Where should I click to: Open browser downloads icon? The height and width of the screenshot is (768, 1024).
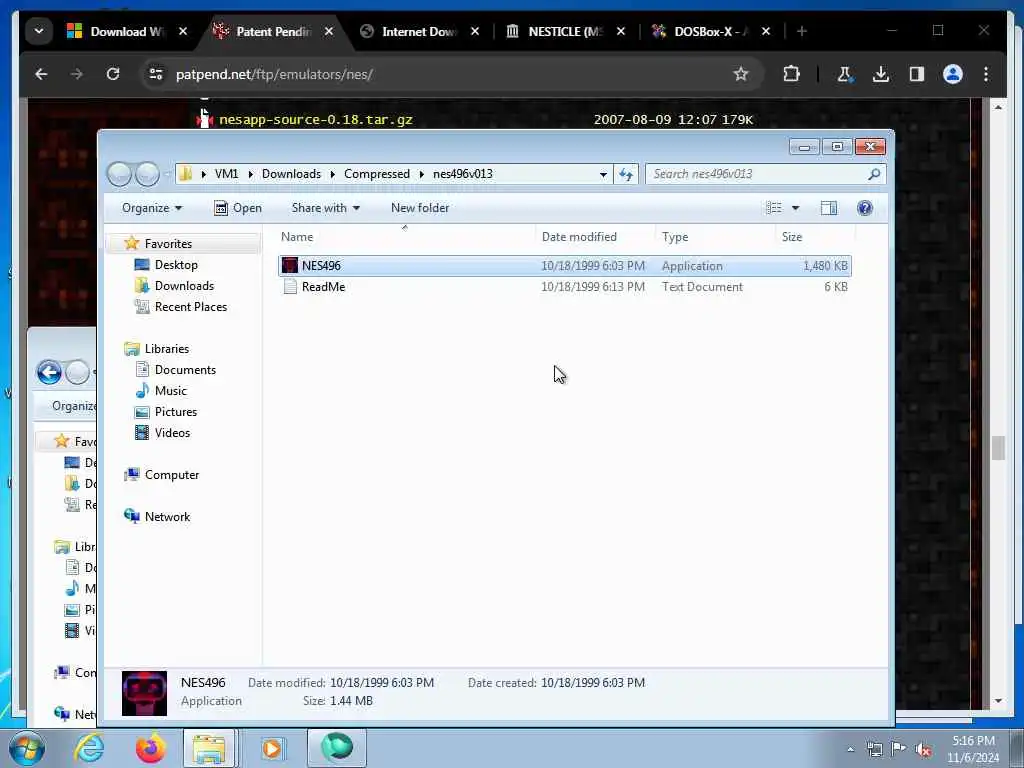(880, 74)
